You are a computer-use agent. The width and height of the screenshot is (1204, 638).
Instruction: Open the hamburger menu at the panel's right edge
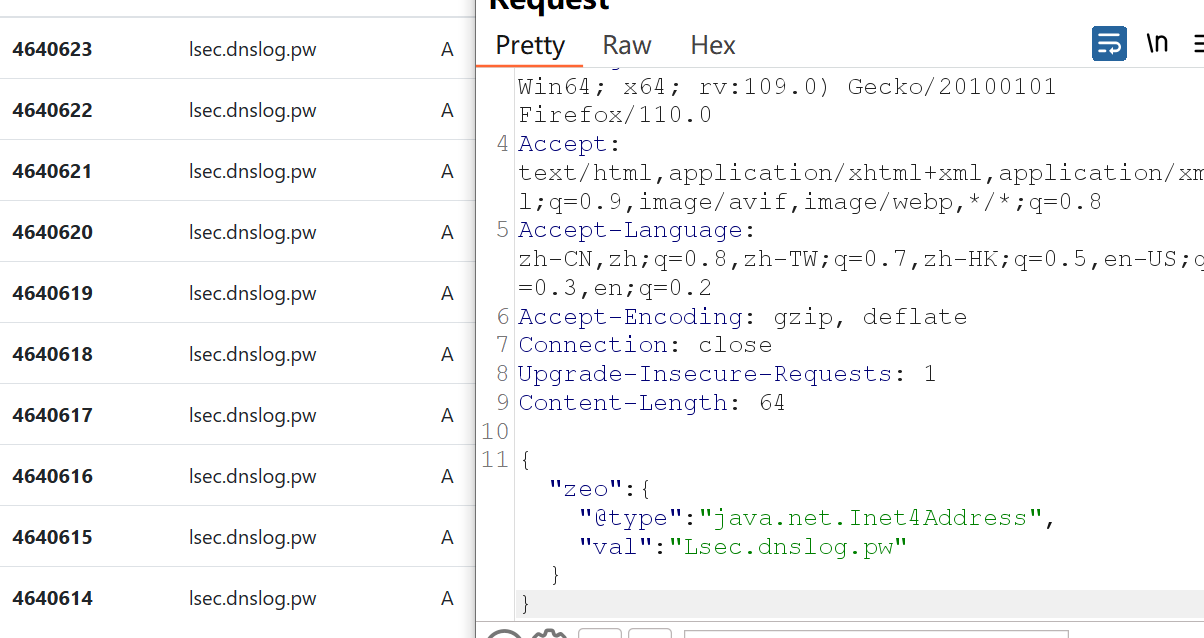point(1198,44)
